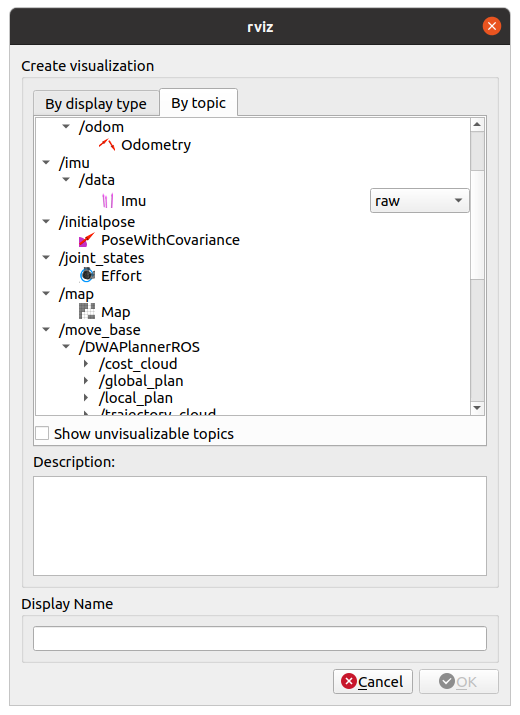Select the By topic tab
The width and height of the screenshot is (520, 715).
coord(198,103)
